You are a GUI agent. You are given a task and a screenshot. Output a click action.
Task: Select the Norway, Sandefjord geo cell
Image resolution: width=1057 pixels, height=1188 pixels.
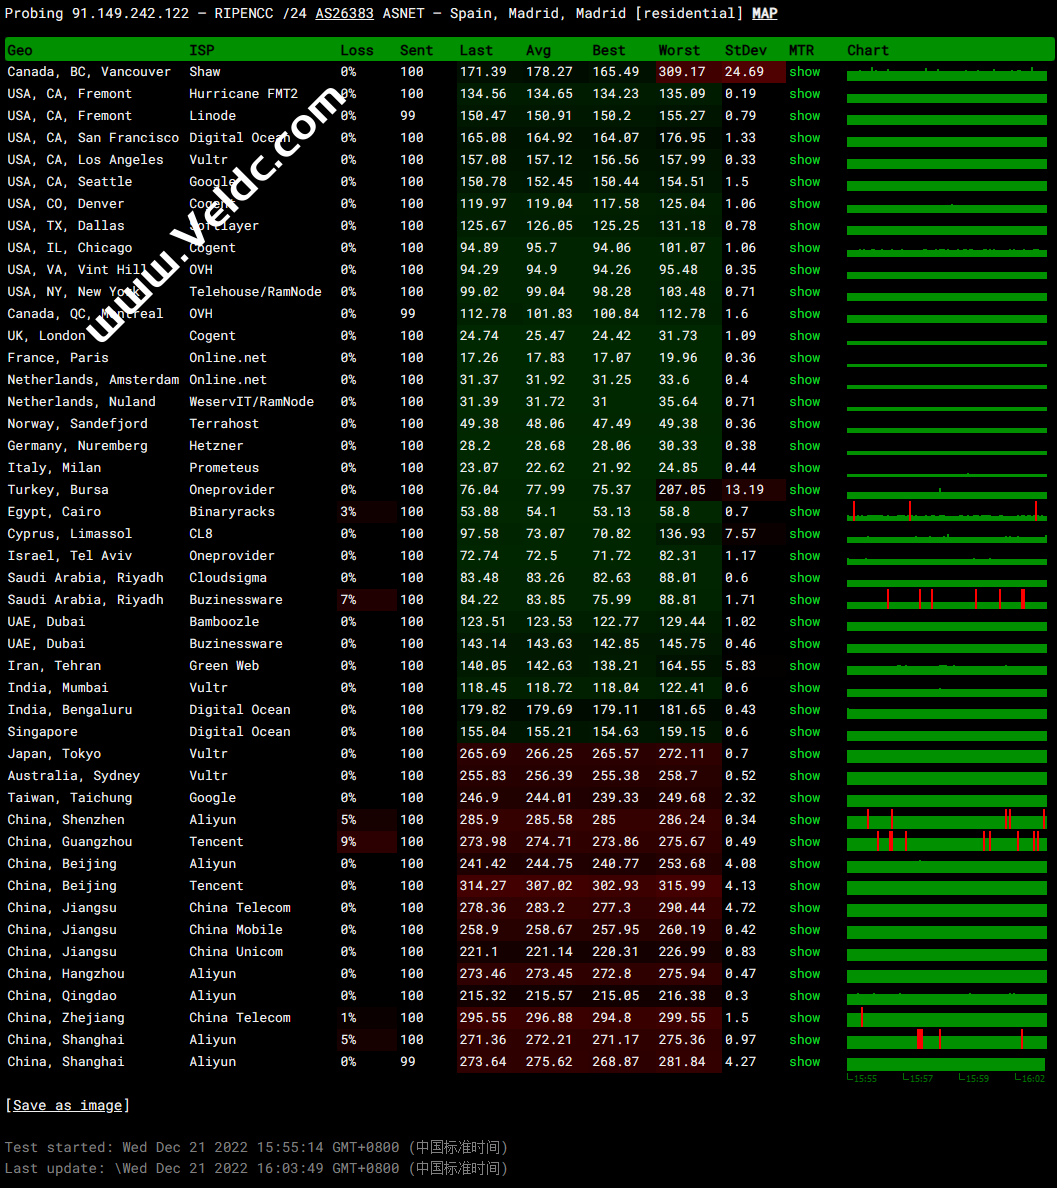click(x=77, y=424)
